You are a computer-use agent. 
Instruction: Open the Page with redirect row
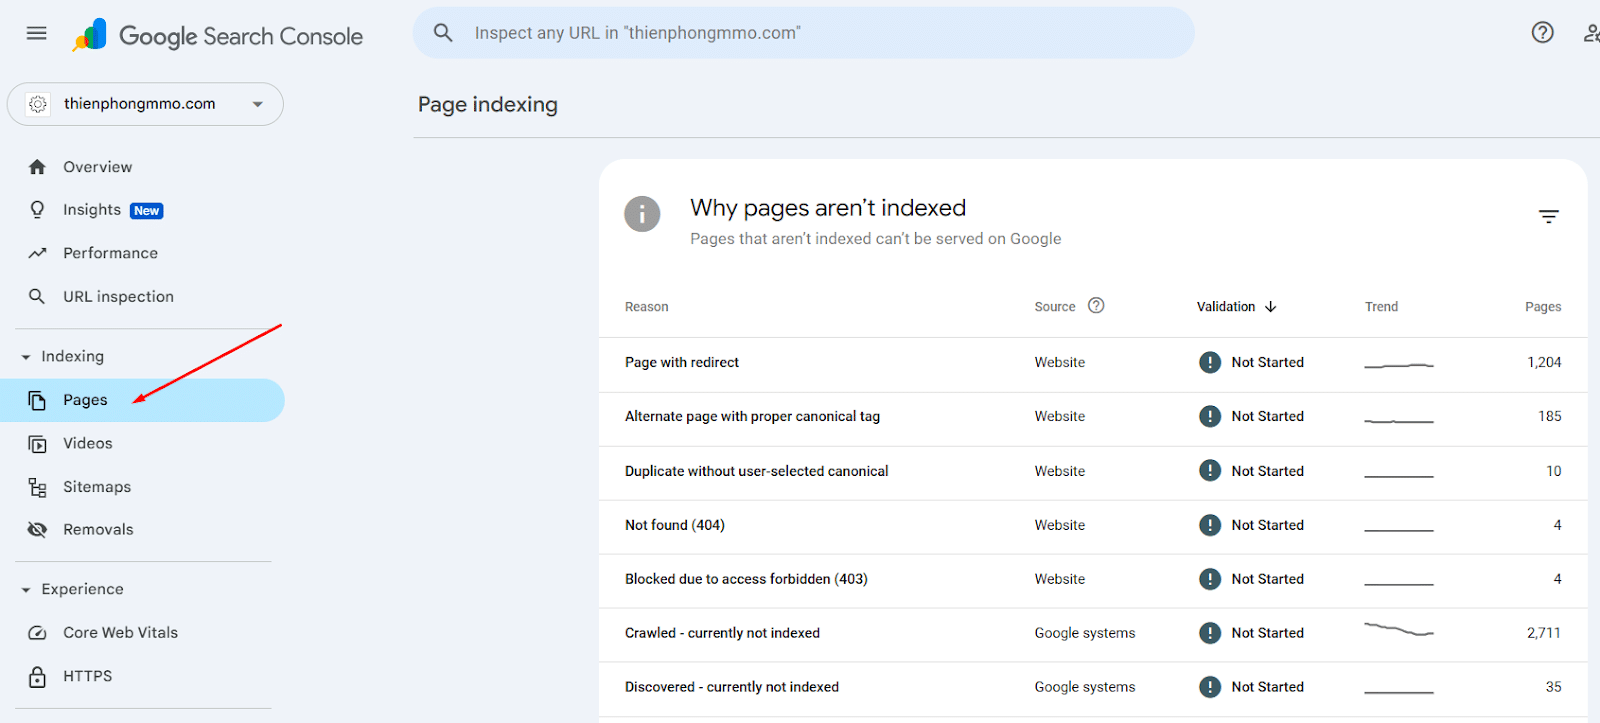tap(682, 363)
